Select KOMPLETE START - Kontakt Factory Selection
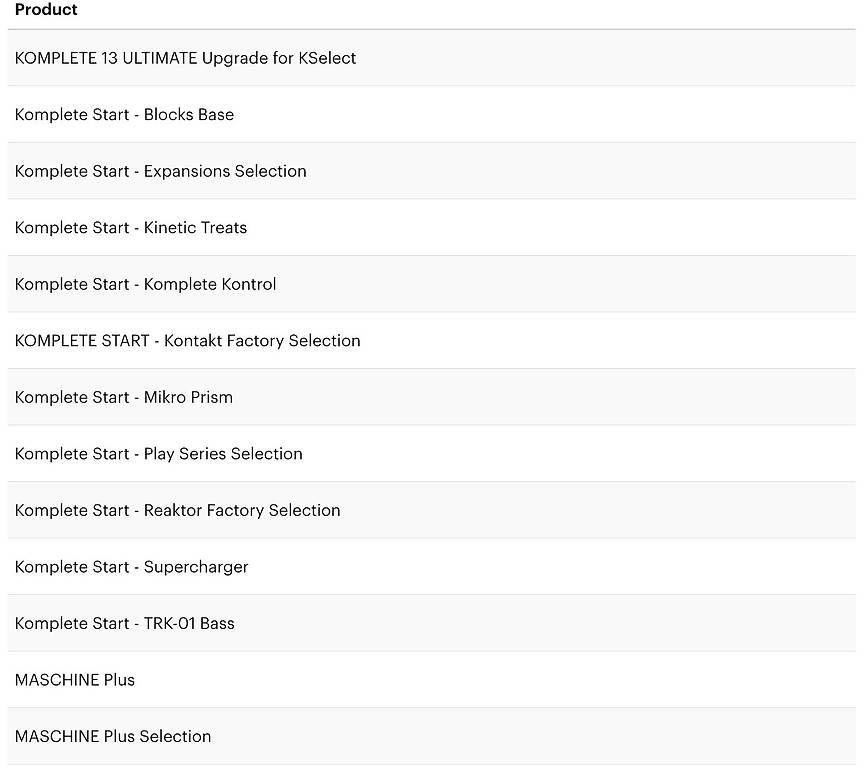 (x=432, y=341)
